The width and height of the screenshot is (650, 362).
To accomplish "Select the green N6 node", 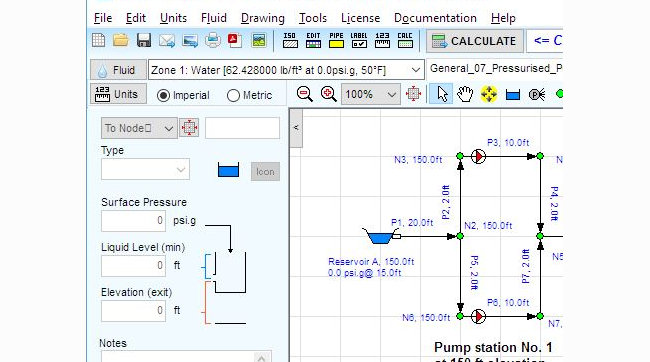I will (x=460, y=316).
